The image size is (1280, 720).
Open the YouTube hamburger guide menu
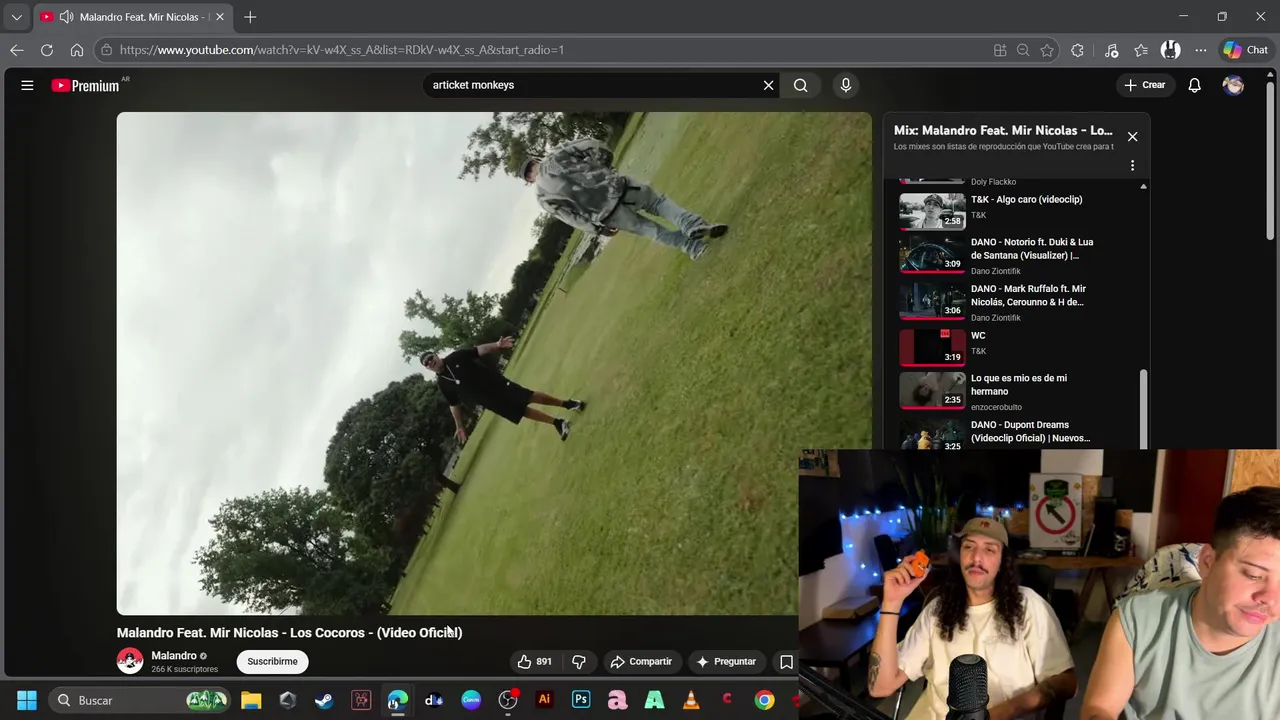coord(27,85)
